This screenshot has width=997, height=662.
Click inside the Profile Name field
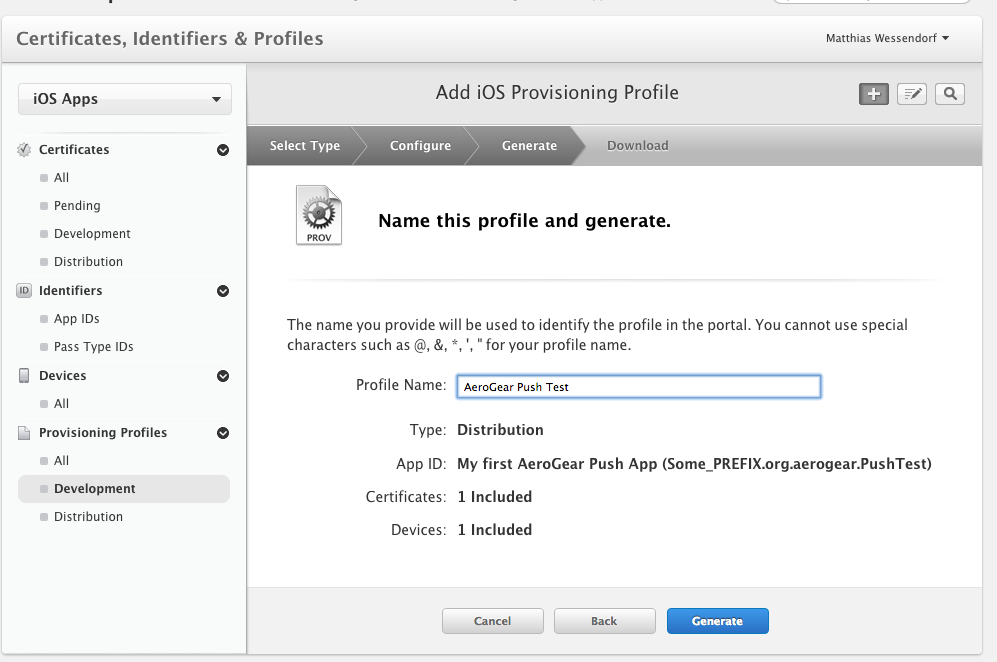(x=637, y=386)
